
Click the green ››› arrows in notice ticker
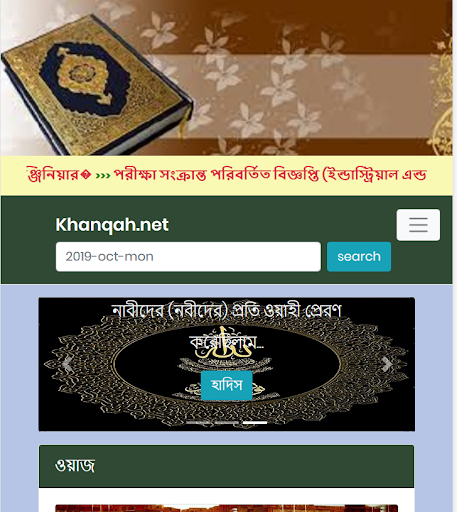tap(103, 175)
